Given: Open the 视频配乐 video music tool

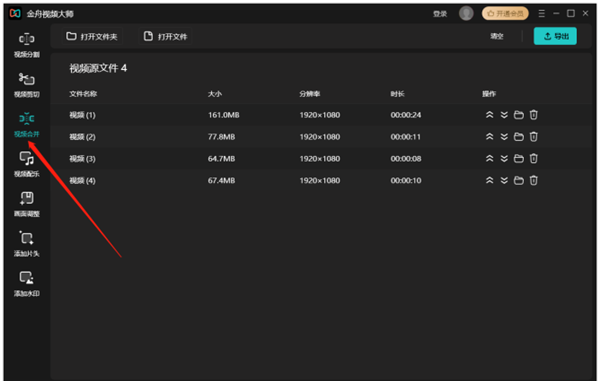Looking at the screenshot, I should (27, 164).
